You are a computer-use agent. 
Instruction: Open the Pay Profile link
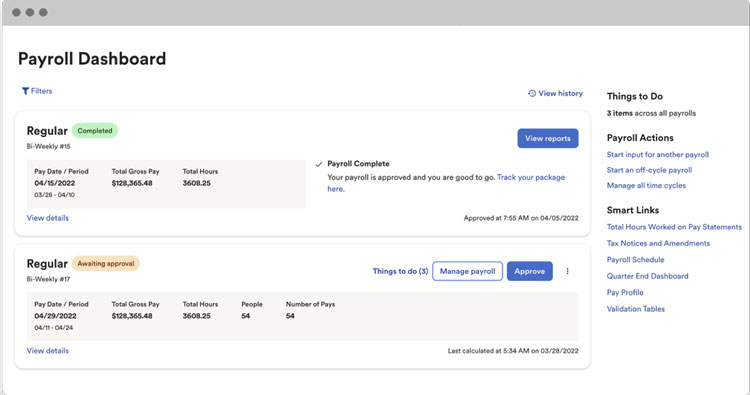click(625, 292)
